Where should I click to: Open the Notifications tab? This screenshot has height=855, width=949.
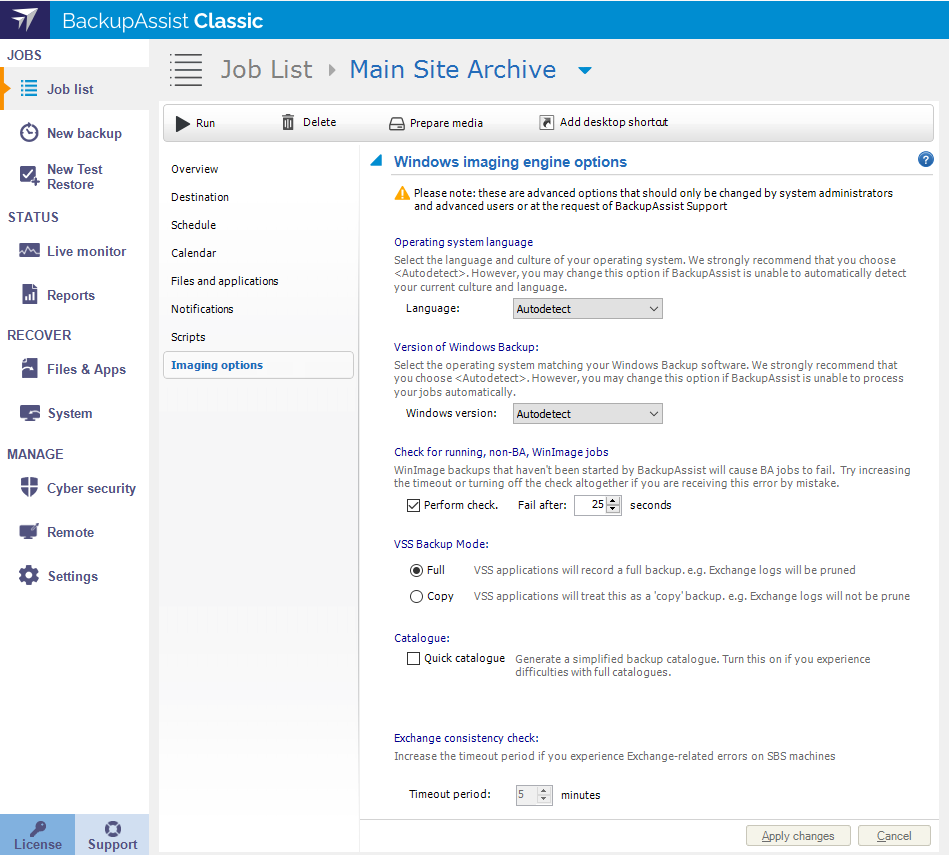pyautogui.click(x=202, y=309)
